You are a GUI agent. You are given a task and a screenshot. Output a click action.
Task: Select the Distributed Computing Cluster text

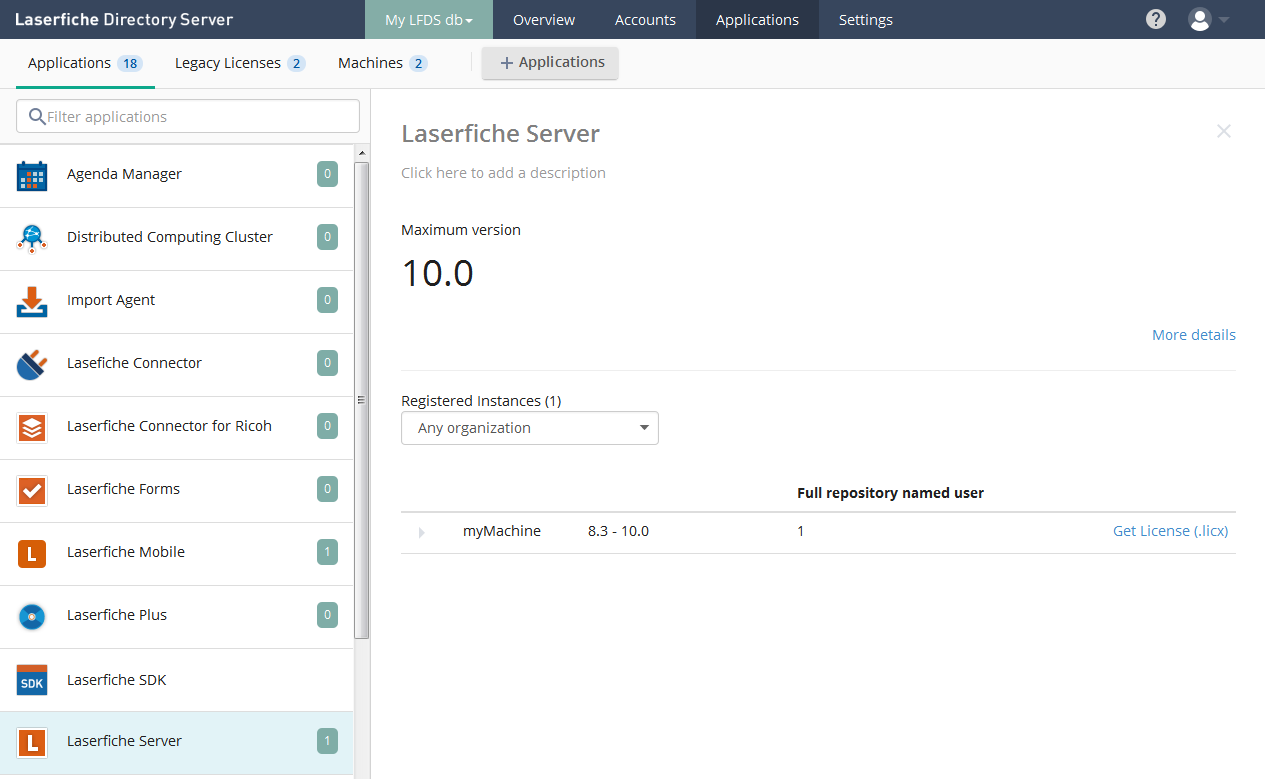(170, 237)
